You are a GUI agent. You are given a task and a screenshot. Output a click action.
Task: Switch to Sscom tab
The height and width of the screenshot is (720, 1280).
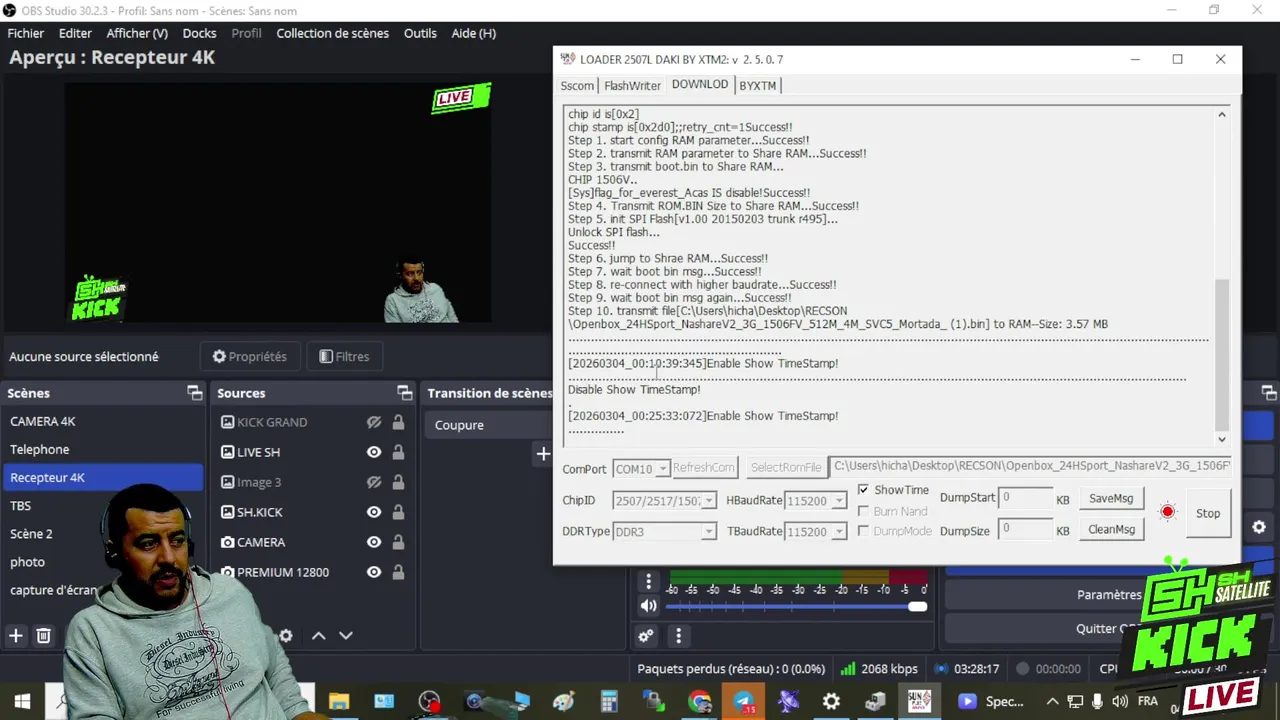click(577, 86)
